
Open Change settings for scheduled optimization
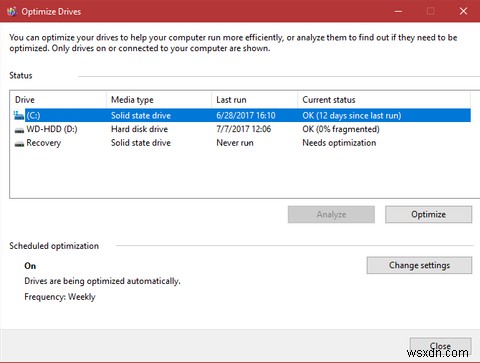[x=419, y=265]
